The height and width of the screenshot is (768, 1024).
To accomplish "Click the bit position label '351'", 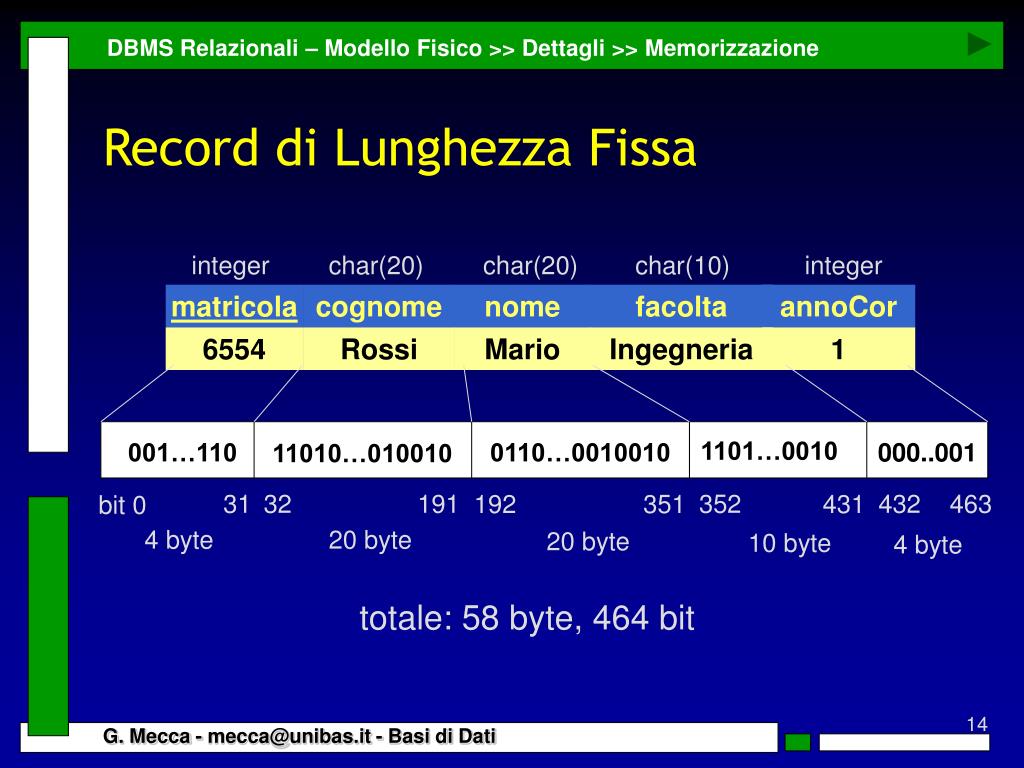I will click(663, 505).
